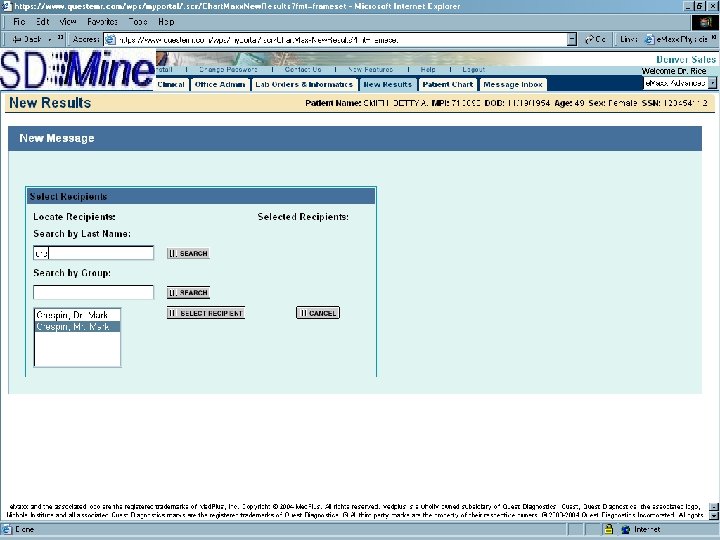Click the portal Help link

coord(428,70)
